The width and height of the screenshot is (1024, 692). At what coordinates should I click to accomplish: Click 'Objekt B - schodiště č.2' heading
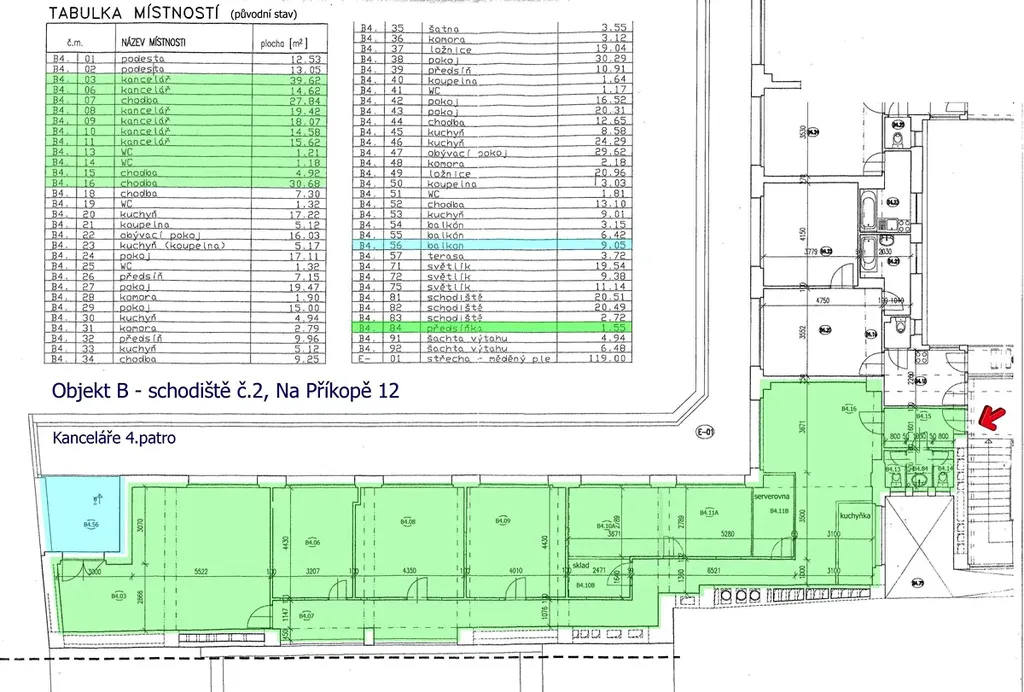click(225, 391)
